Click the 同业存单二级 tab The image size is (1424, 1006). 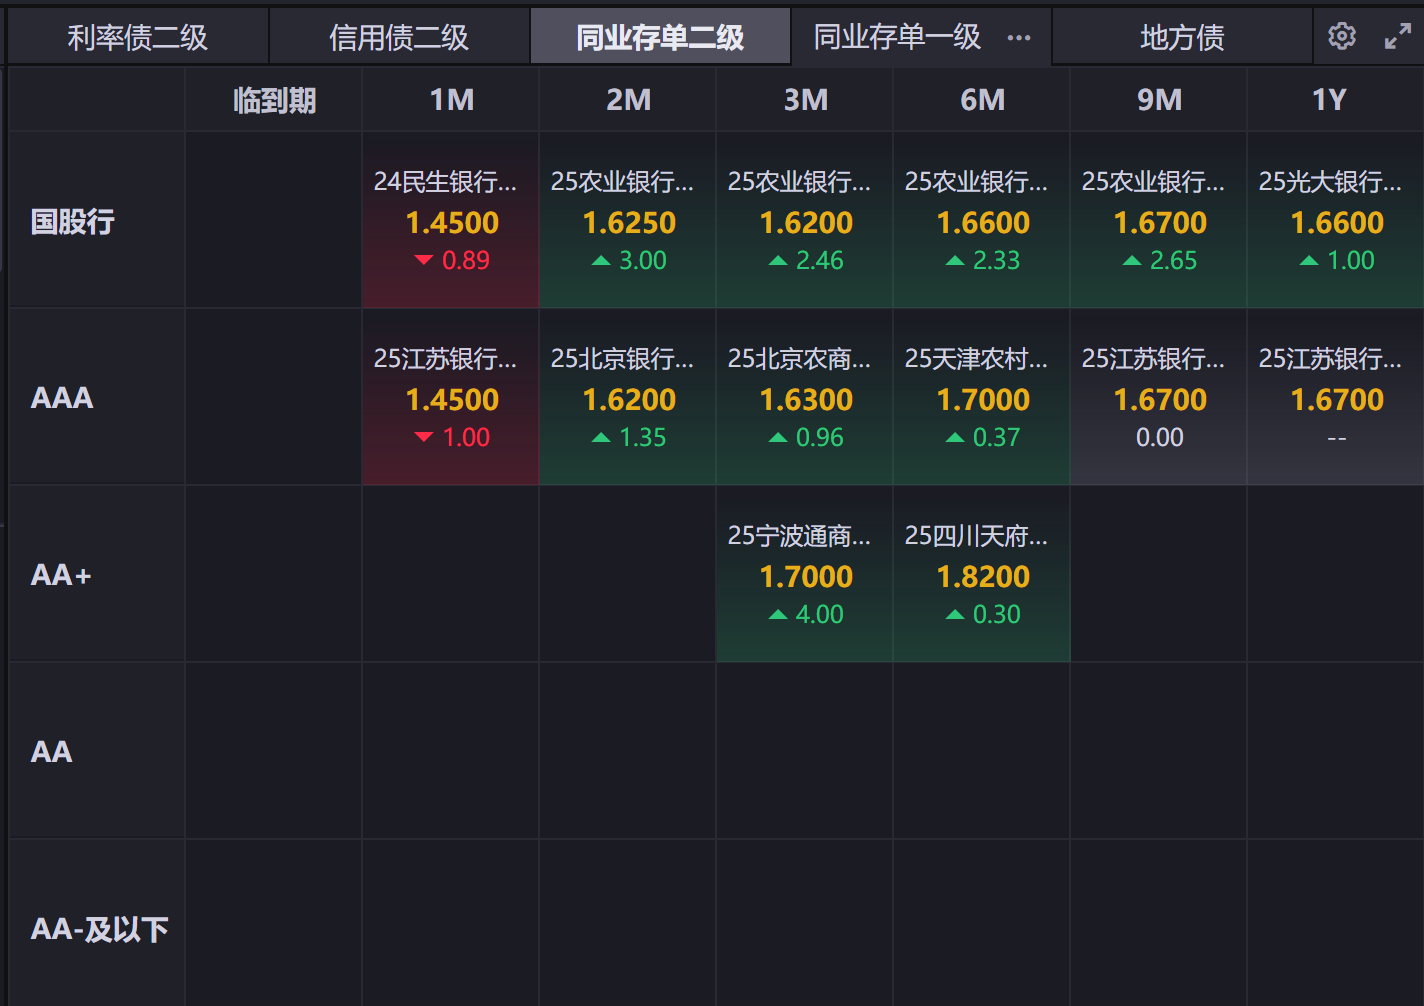(x=660, y=38)
